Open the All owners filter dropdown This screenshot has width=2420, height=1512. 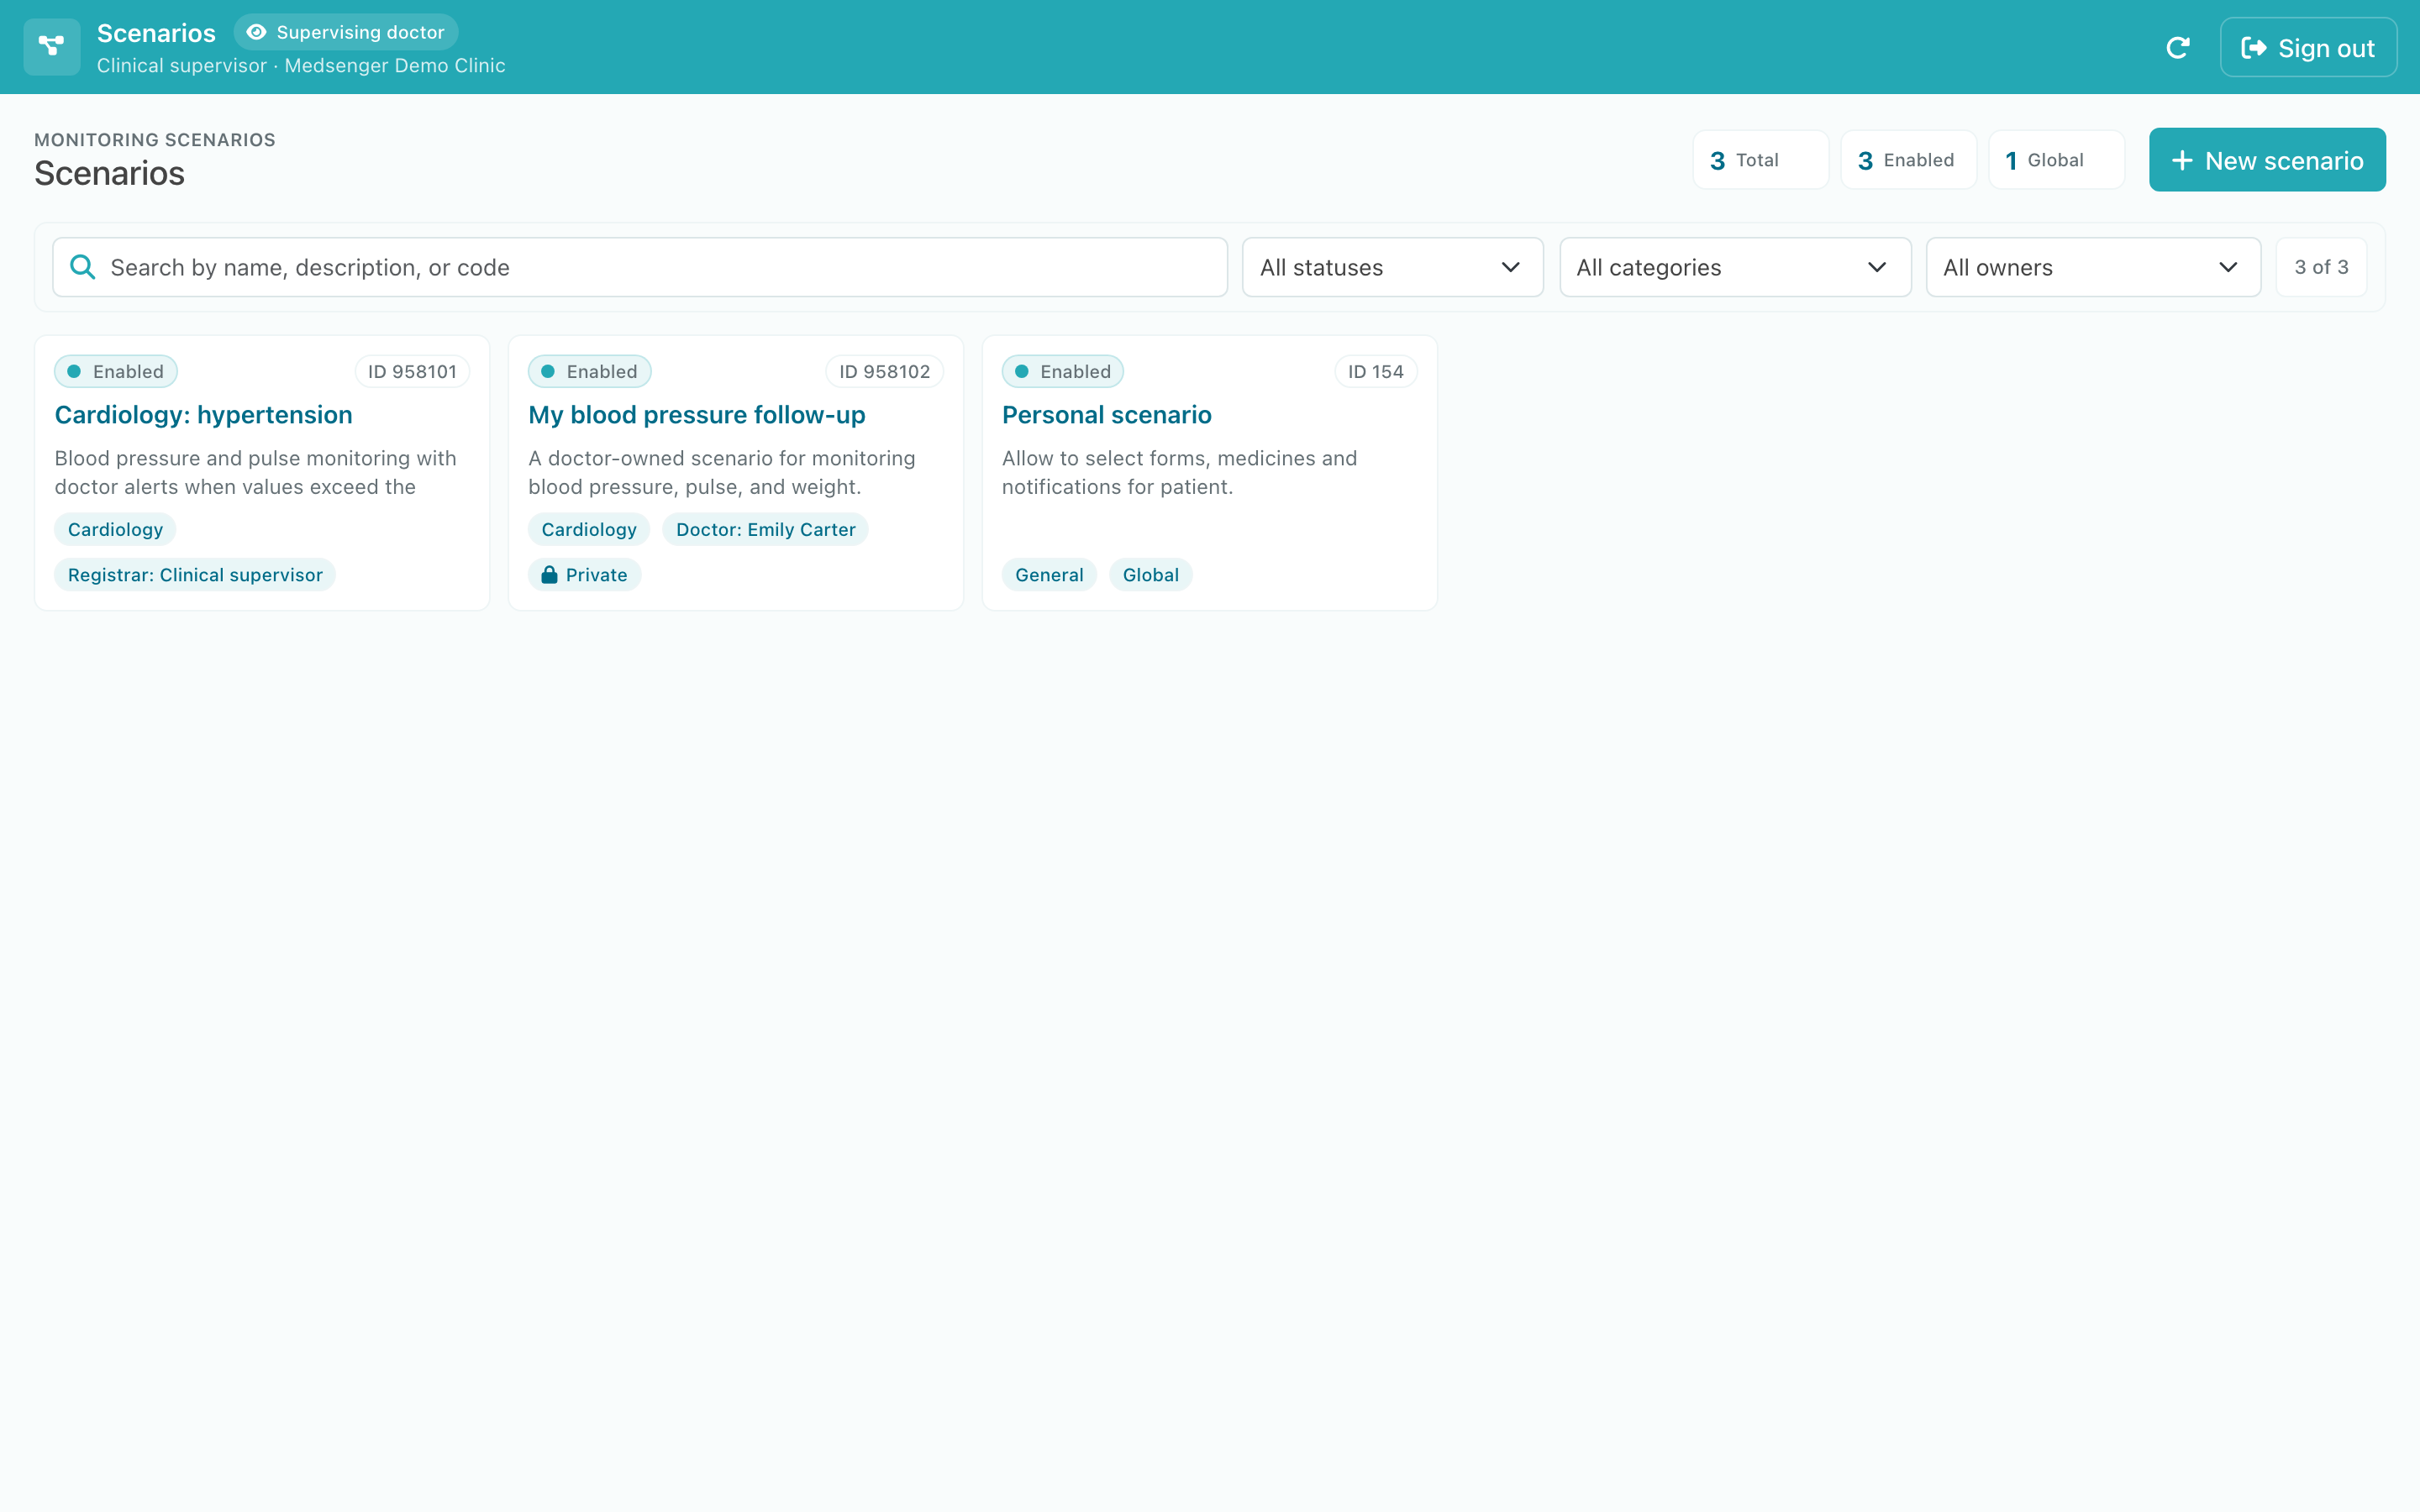point(2093,267)
